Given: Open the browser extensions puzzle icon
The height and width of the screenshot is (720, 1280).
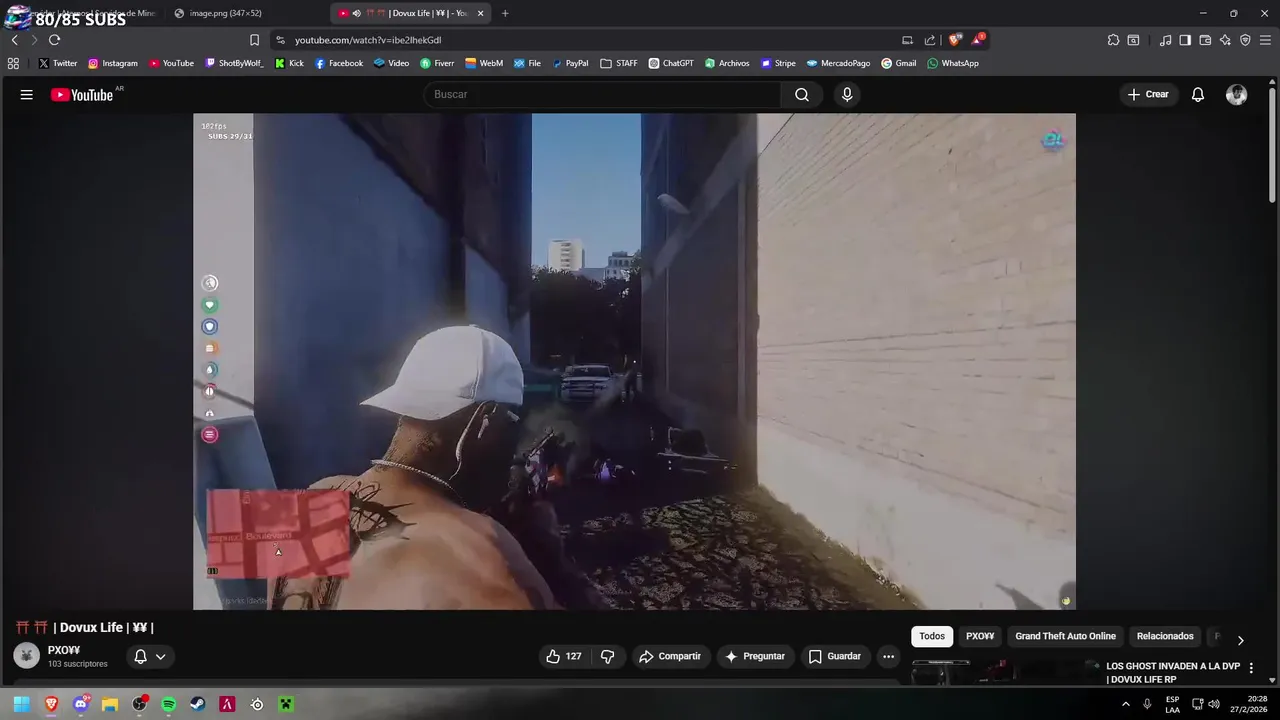Looking at the screenshot, I should pos(1113,40).
